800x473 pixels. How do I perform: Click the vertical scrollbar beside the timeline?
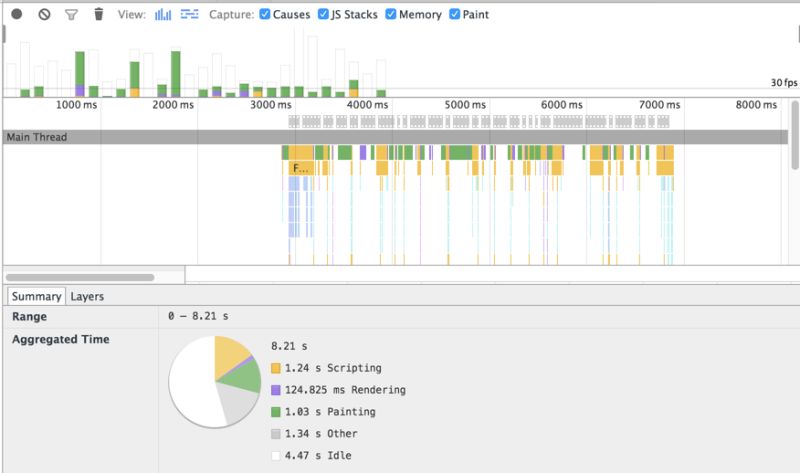795,135
